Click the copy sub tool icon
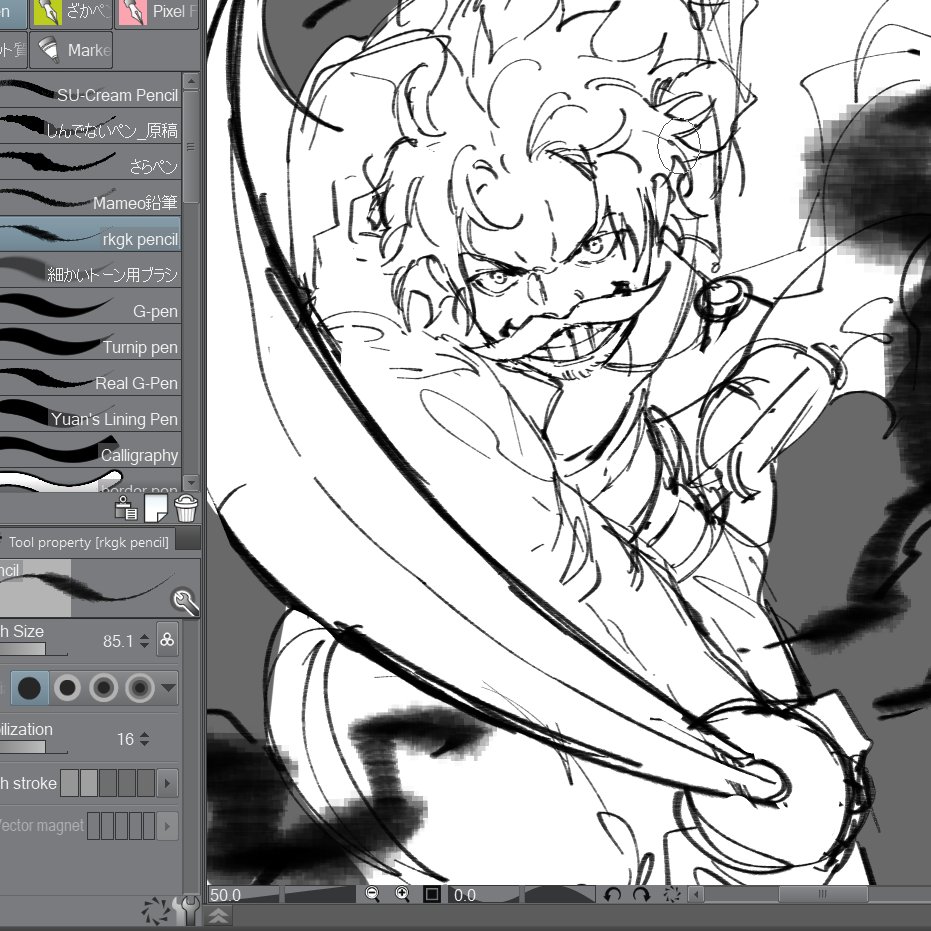Screen dimensions: 931x931 pyautogui.click(x=126, y=509)
